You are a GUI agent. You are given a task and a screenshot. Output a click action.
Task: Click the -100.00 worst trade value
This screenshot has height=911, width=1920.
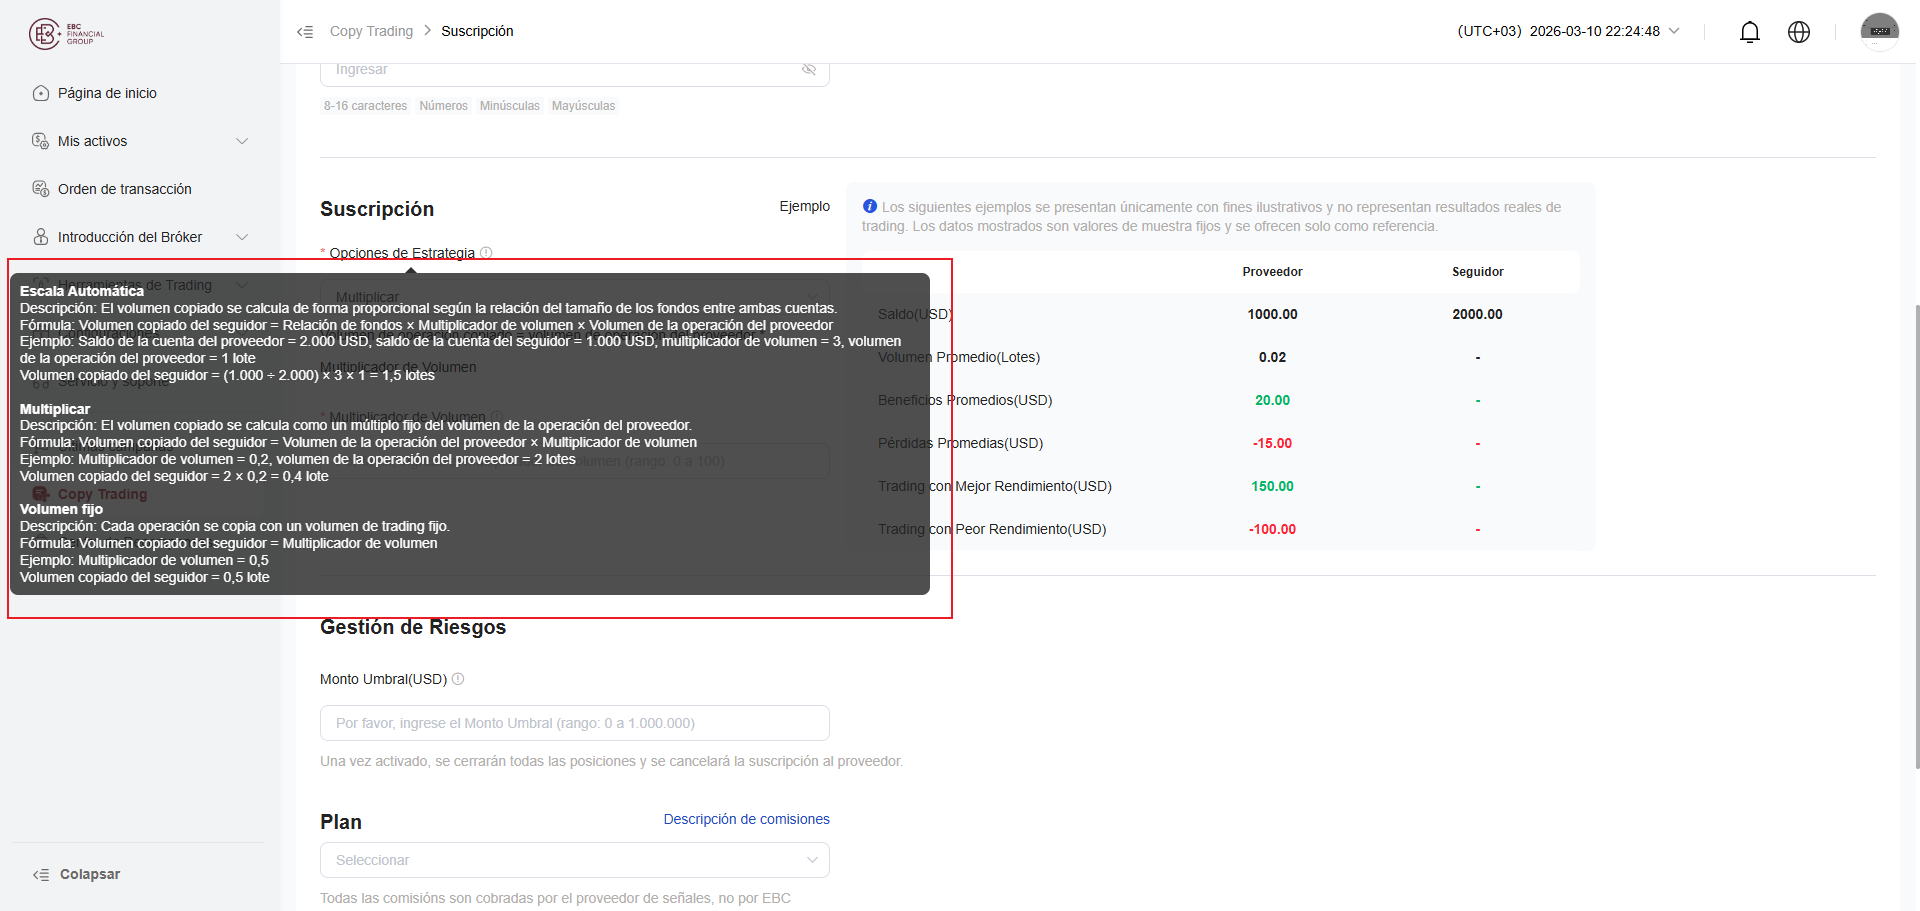coord(1272,529)
